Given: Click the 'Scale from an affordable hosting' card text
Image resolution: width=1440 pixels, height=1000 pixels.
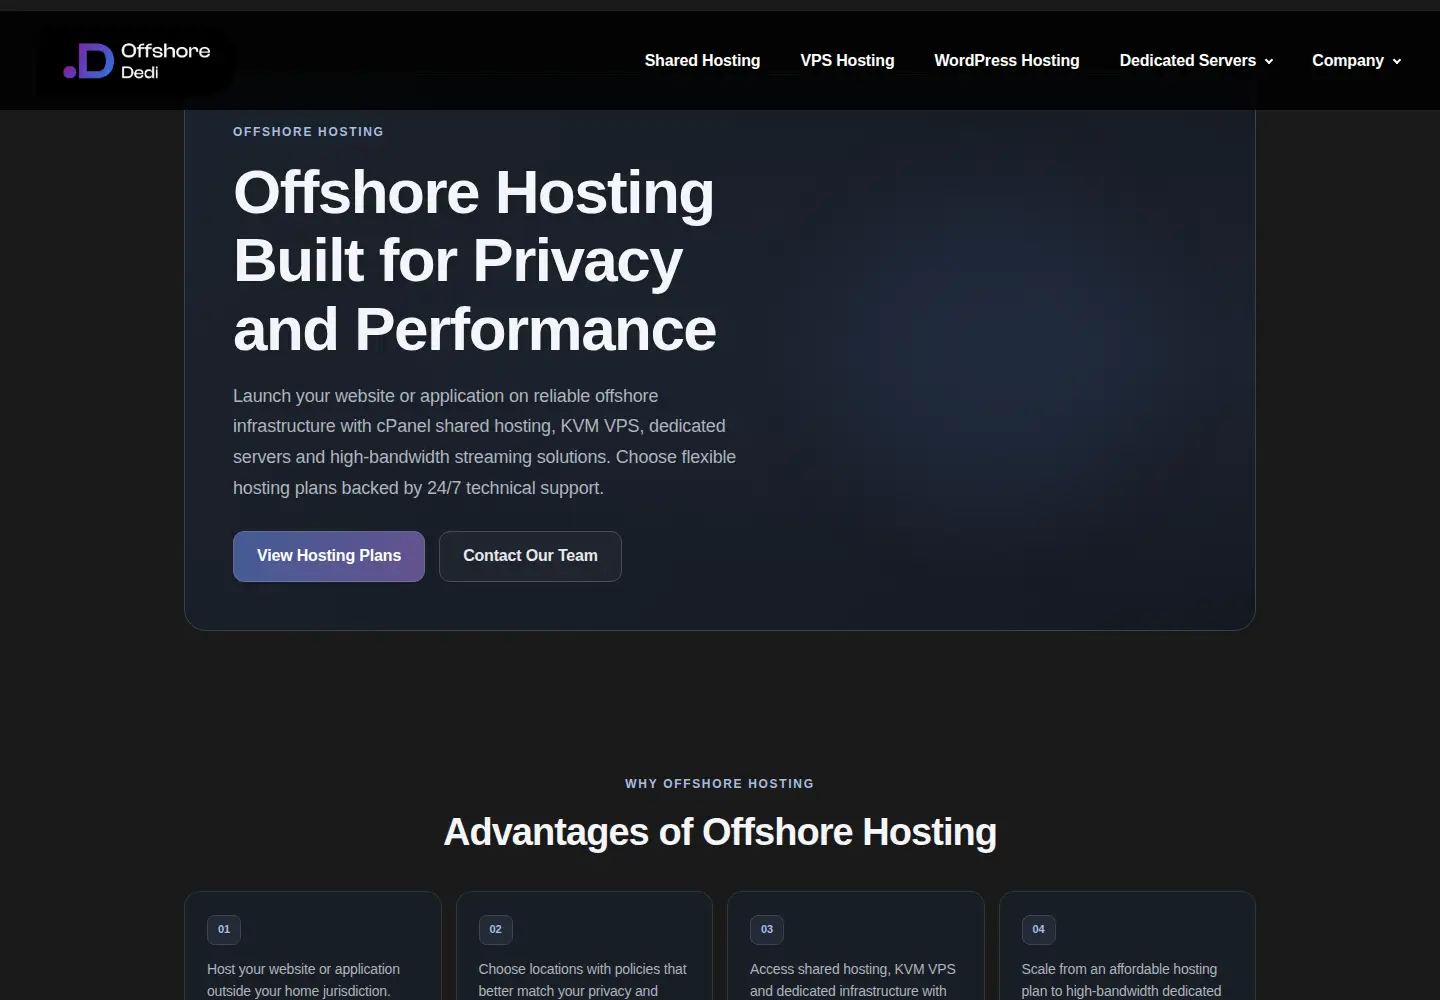Looking at the screenshot, I should point(1121,980).
